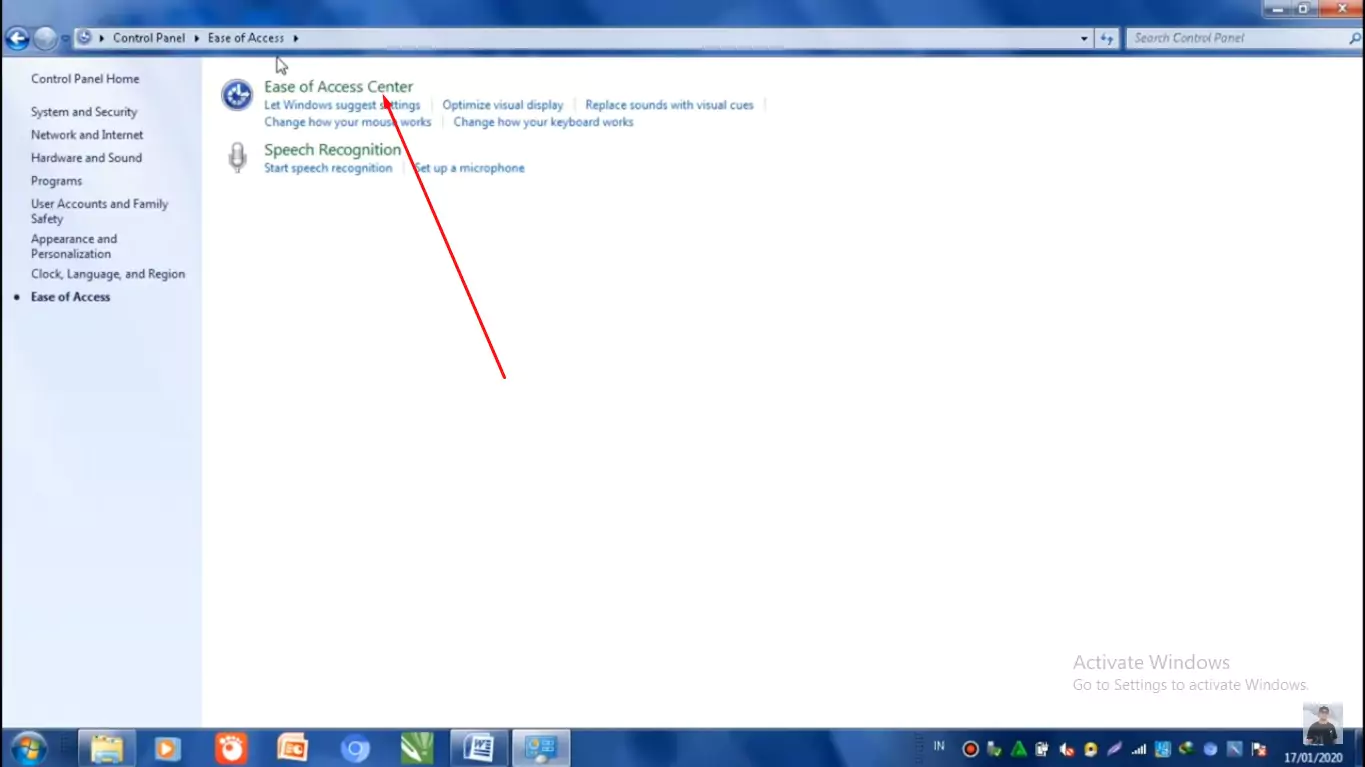Click Start speech recognition link
The width and height of the screenshot is (1365, 767).
tap(328, 168)
